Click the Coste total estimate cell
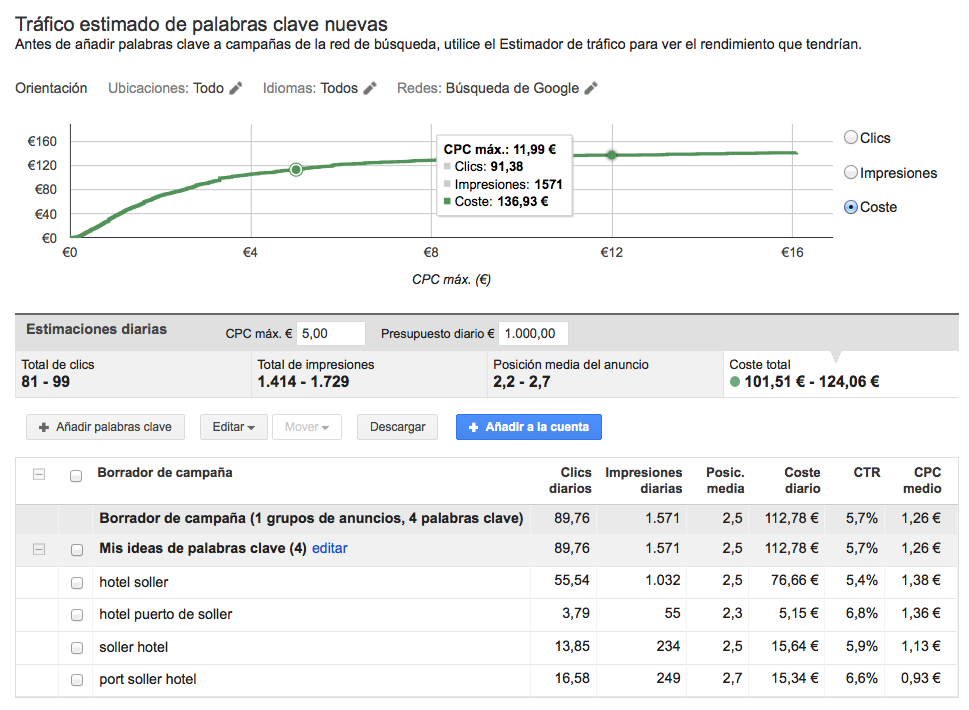Screen dimensions: 969x710 click(840, 373)
